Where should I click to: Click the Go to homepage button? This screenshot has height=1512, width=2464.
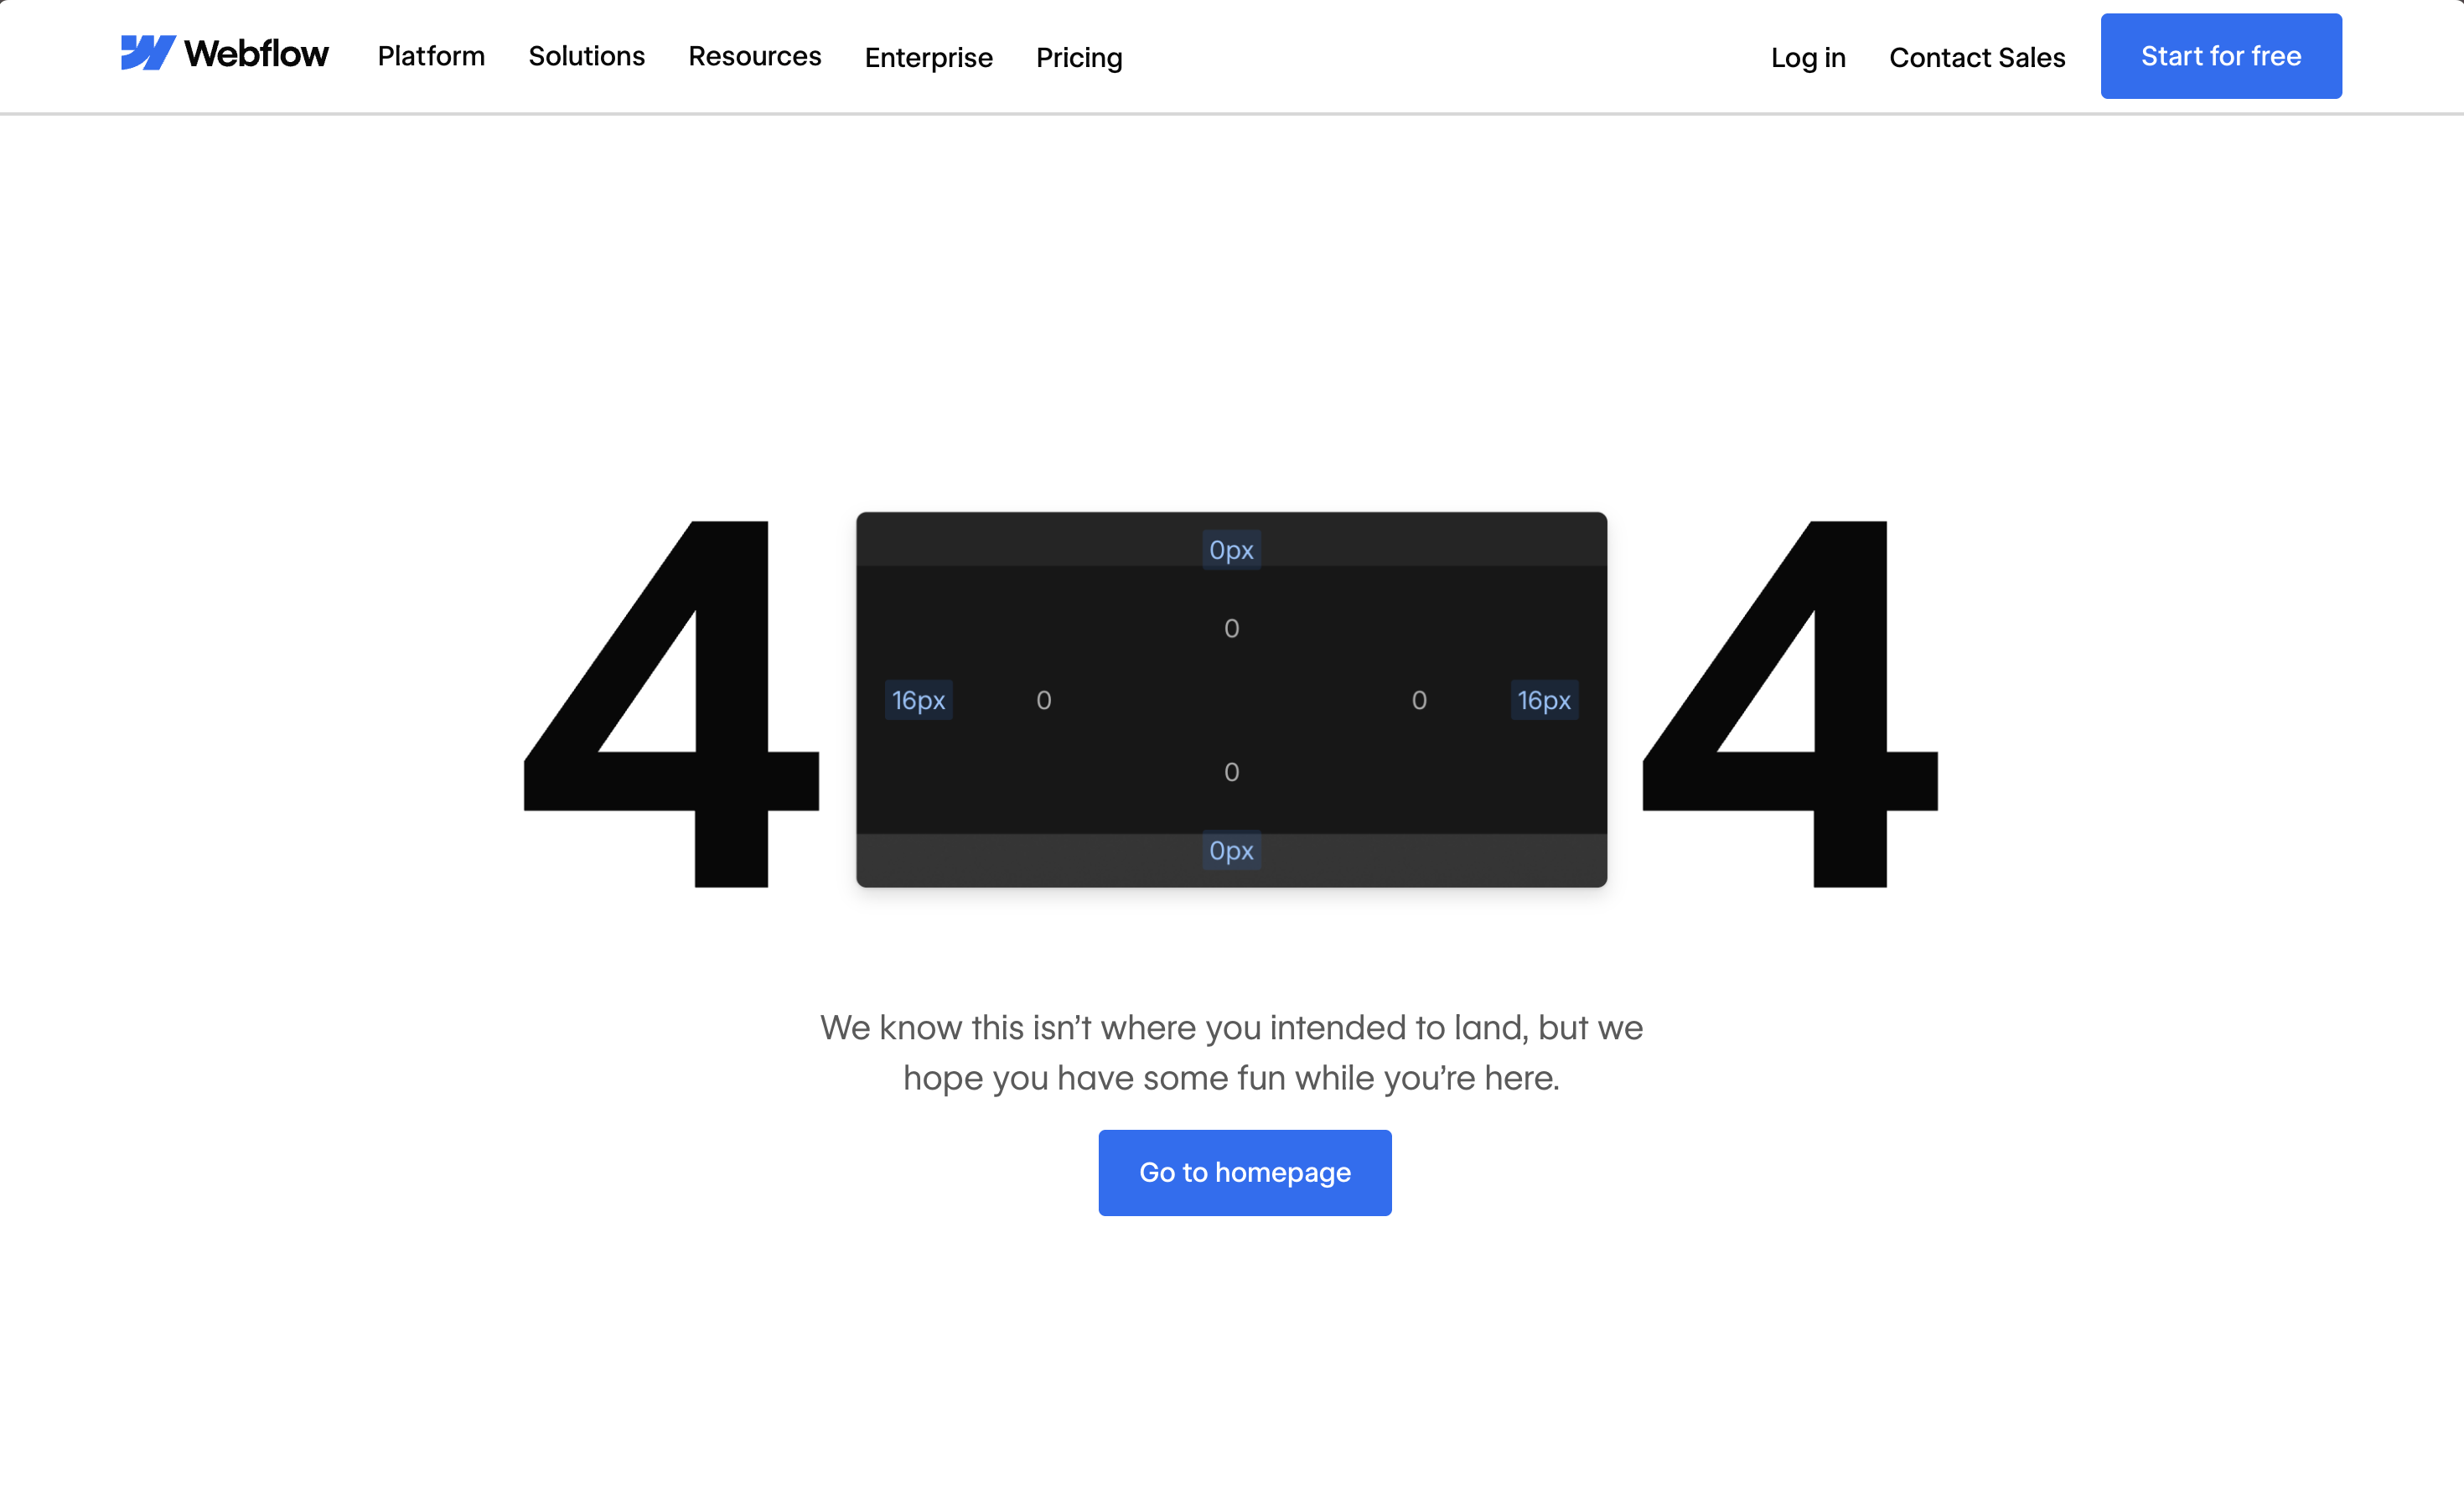point(1244,1172)
